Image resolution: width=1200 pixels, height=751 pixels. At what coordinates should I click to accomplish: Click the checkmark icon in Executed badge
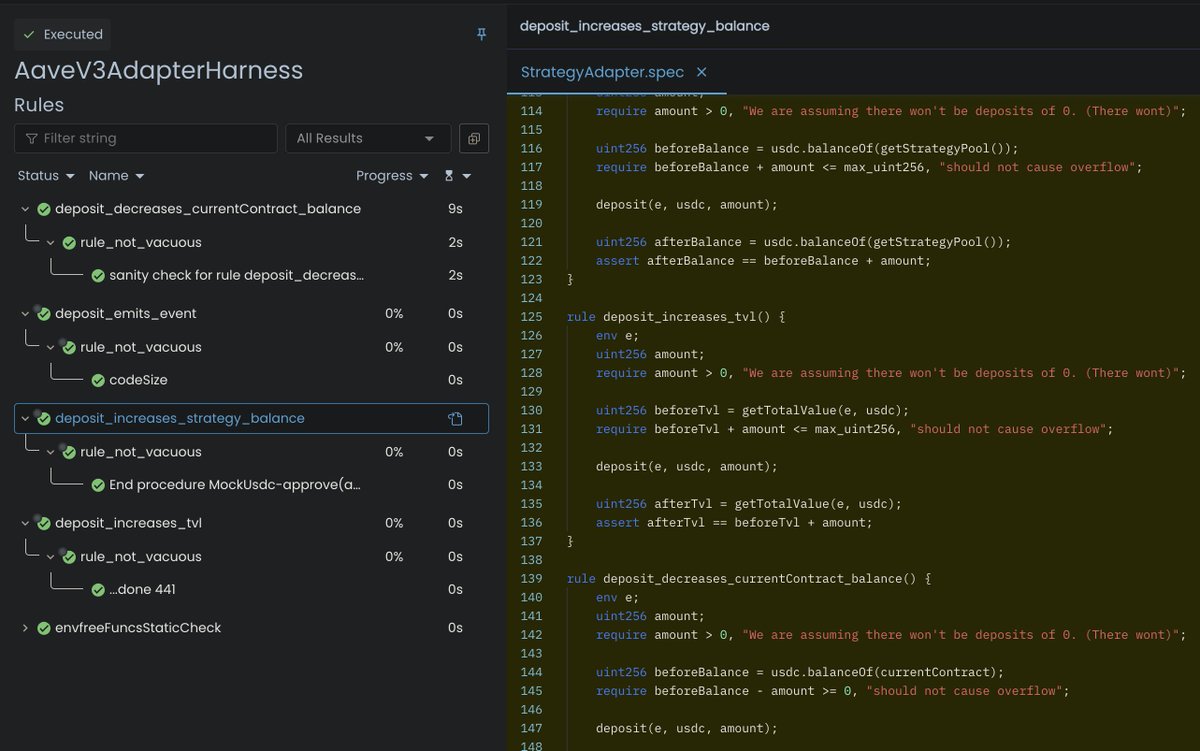click(29, 34)
